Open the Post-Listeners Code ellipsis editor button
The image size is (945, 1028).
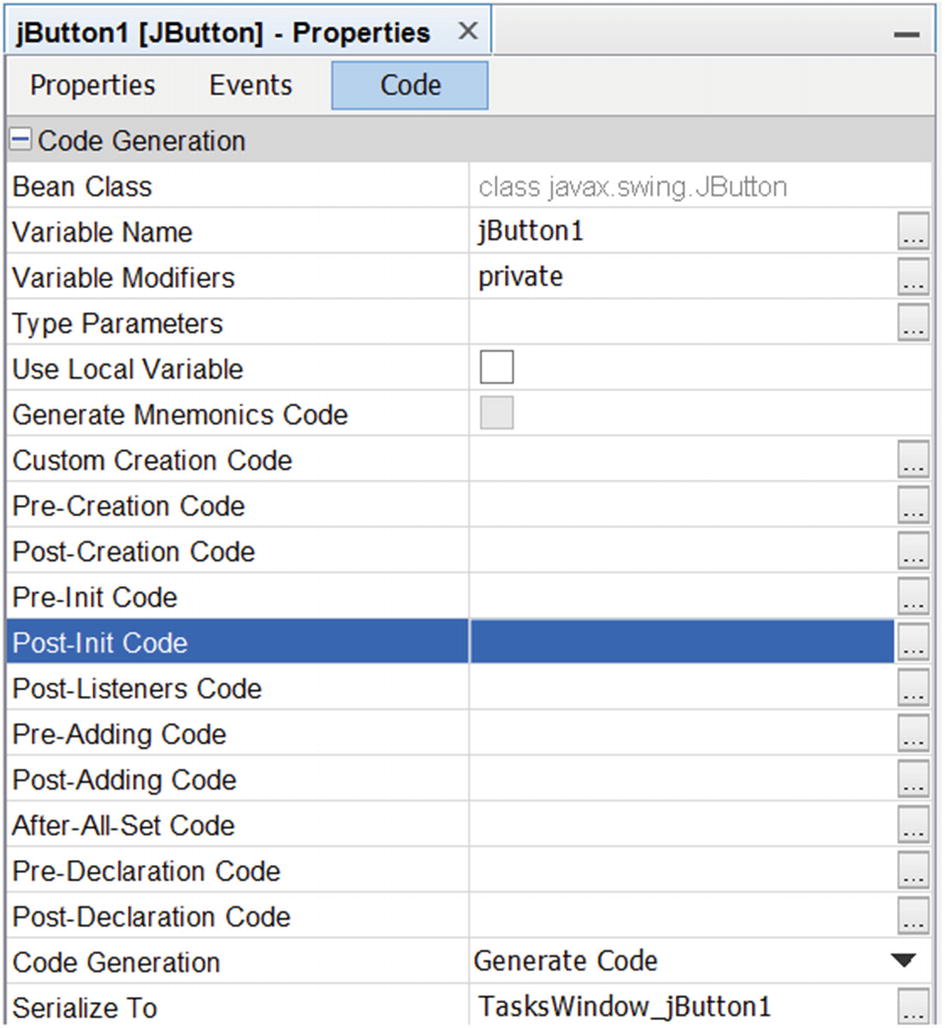click(913, 688)
